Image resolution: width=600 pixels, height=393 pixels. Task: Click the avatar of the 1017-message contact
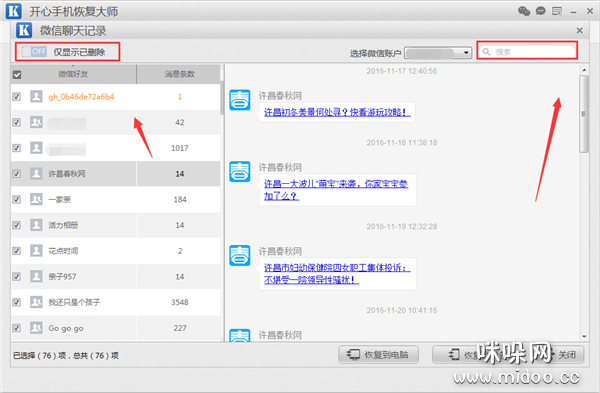pyautogui.click(x=36, y=148)
